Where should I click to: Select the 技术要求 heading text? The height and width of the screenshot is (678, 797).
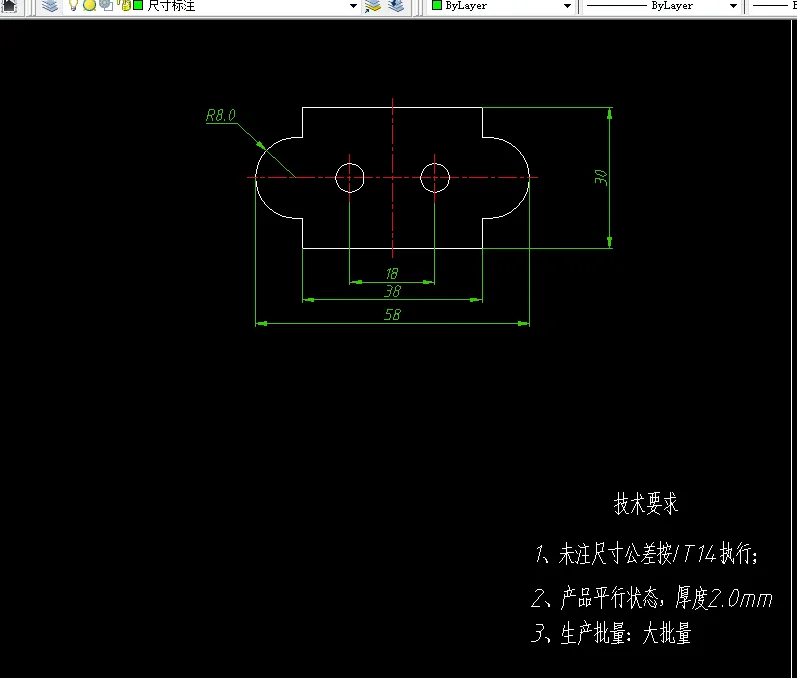point(646,504)
